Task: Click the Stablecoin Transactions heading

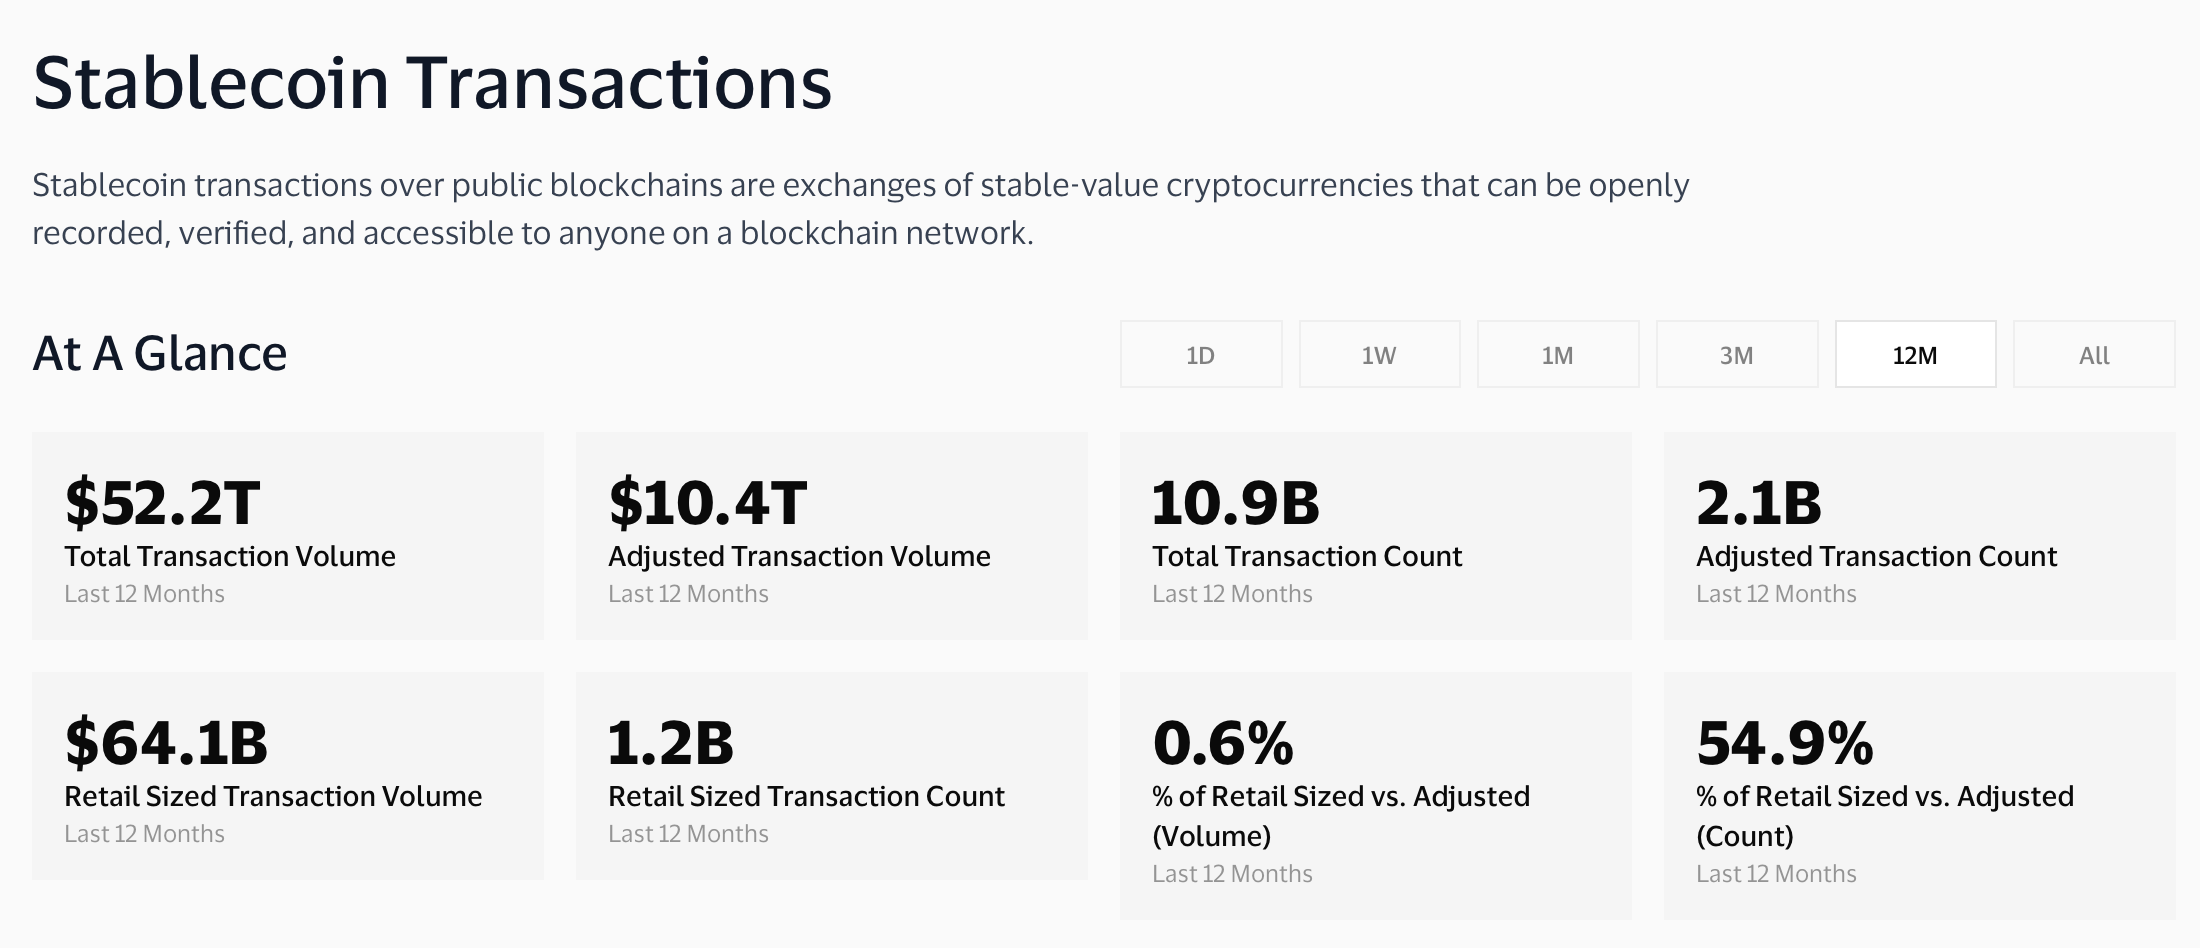Action: click(x=433, y=85)
